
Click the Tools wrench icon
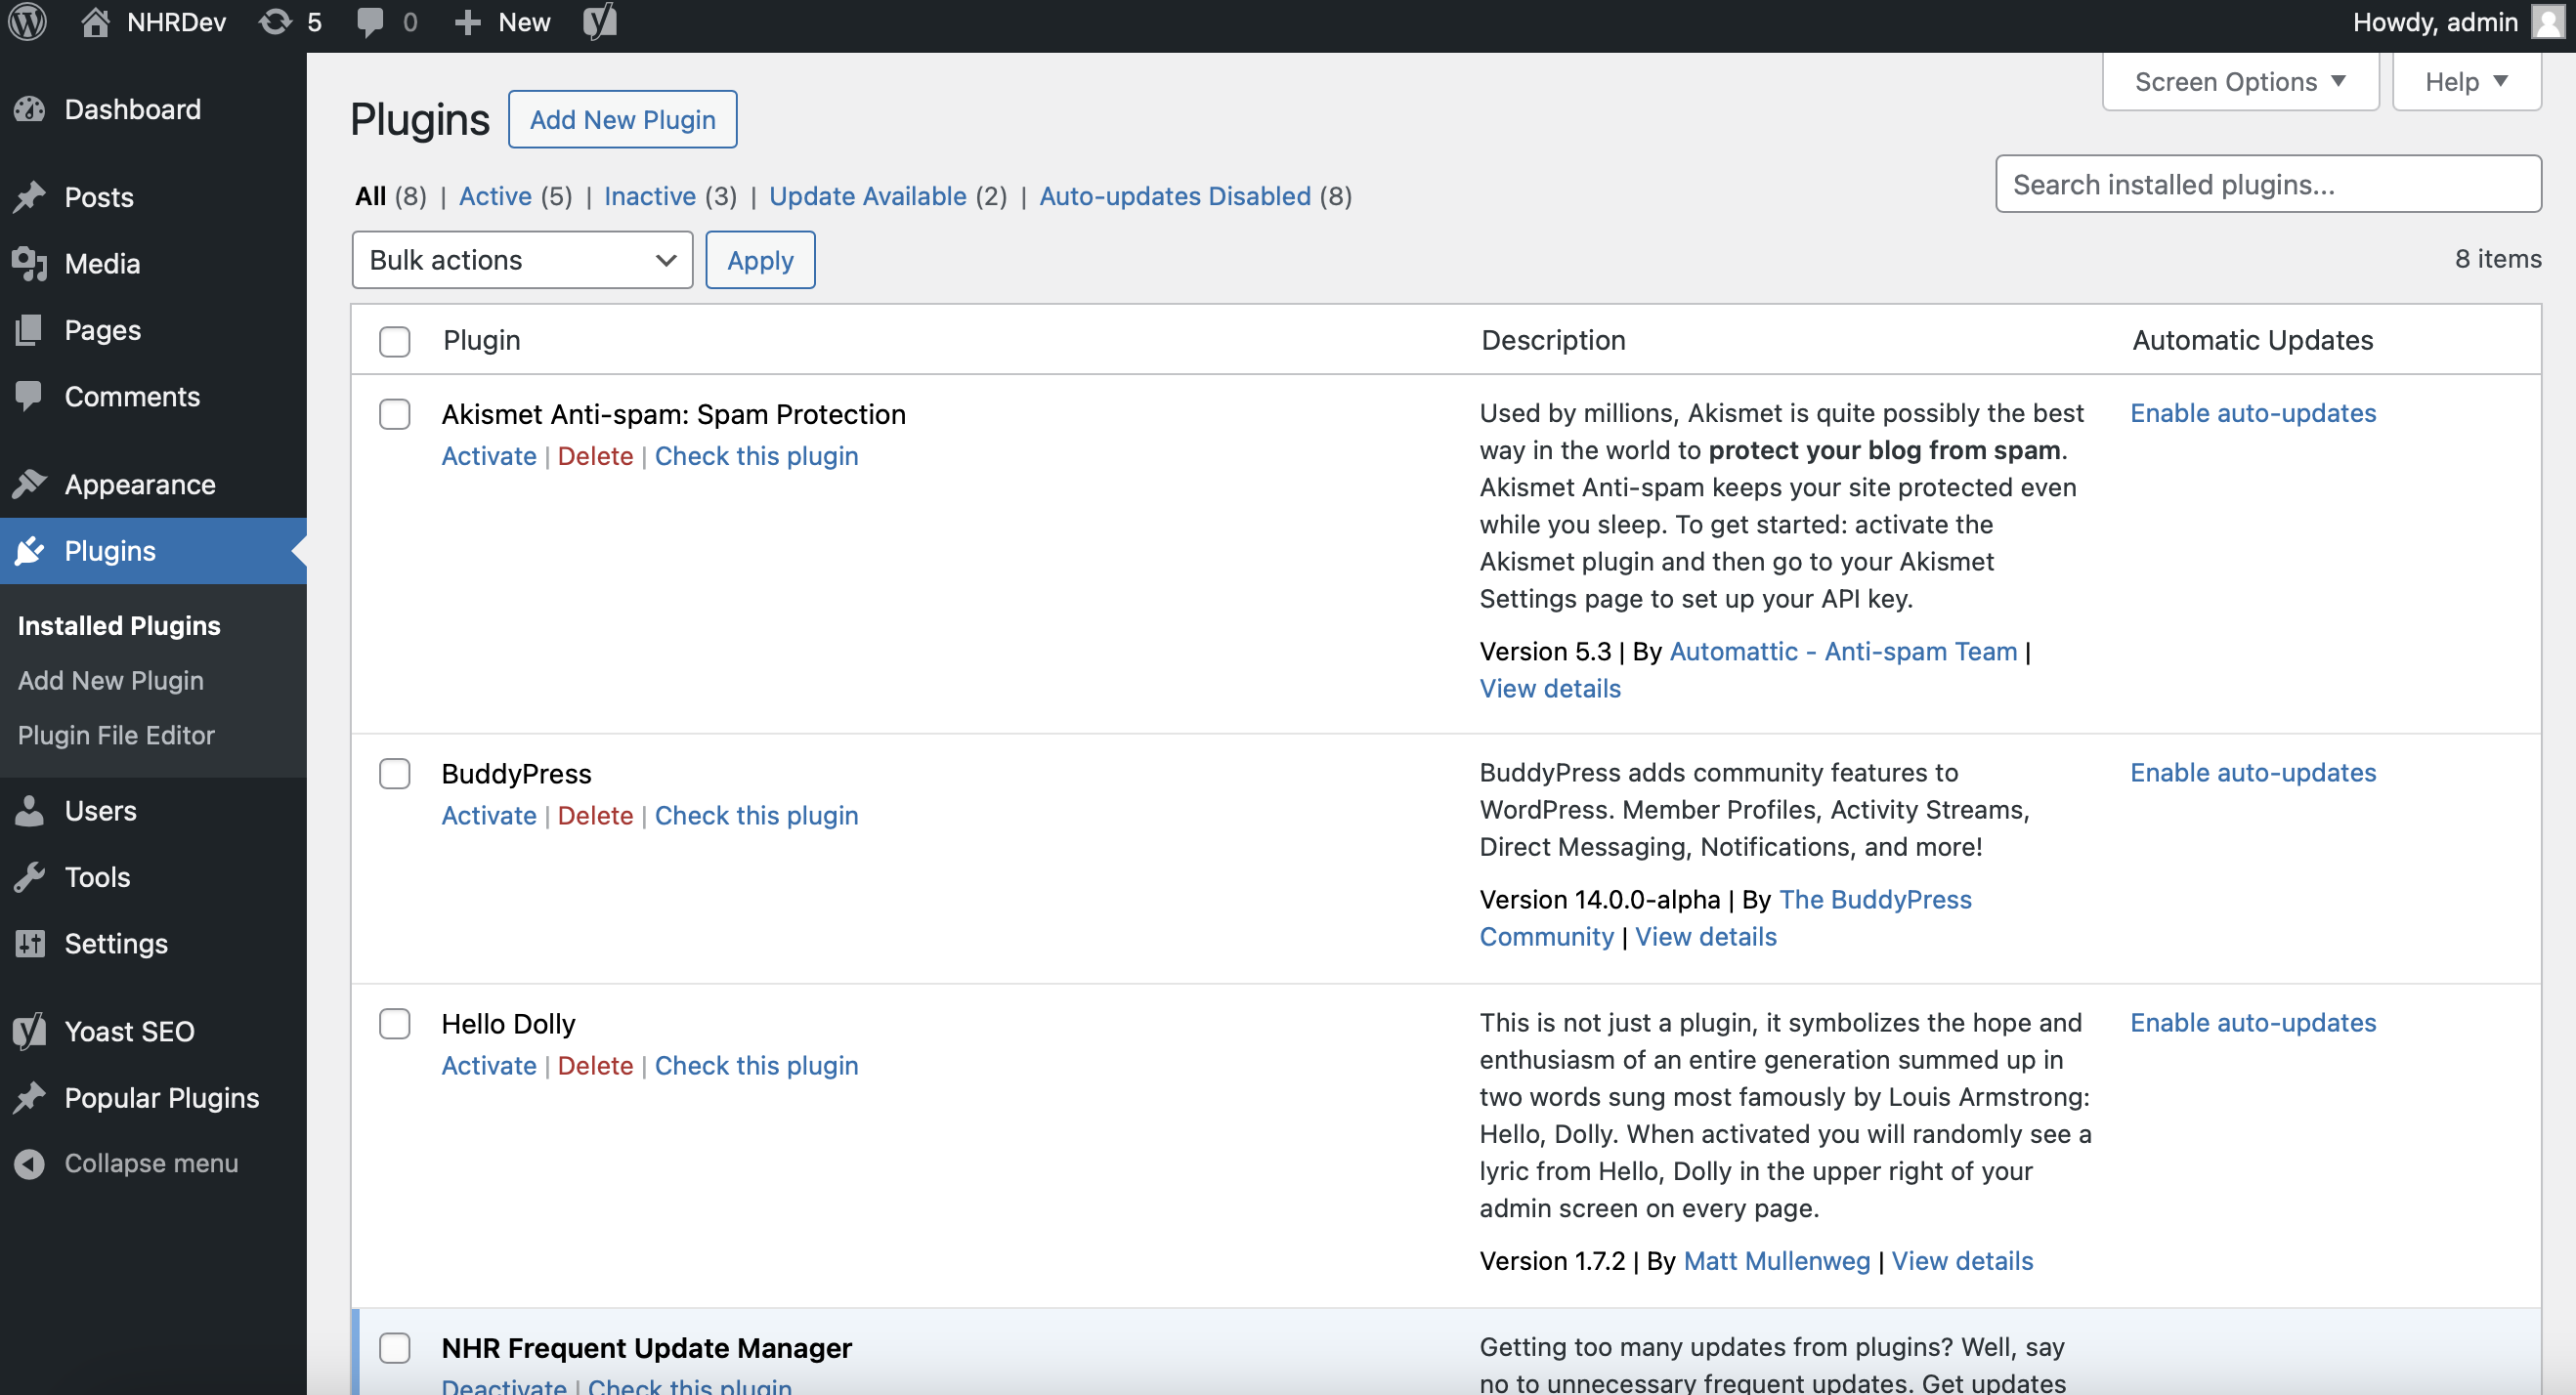(30, 877)
